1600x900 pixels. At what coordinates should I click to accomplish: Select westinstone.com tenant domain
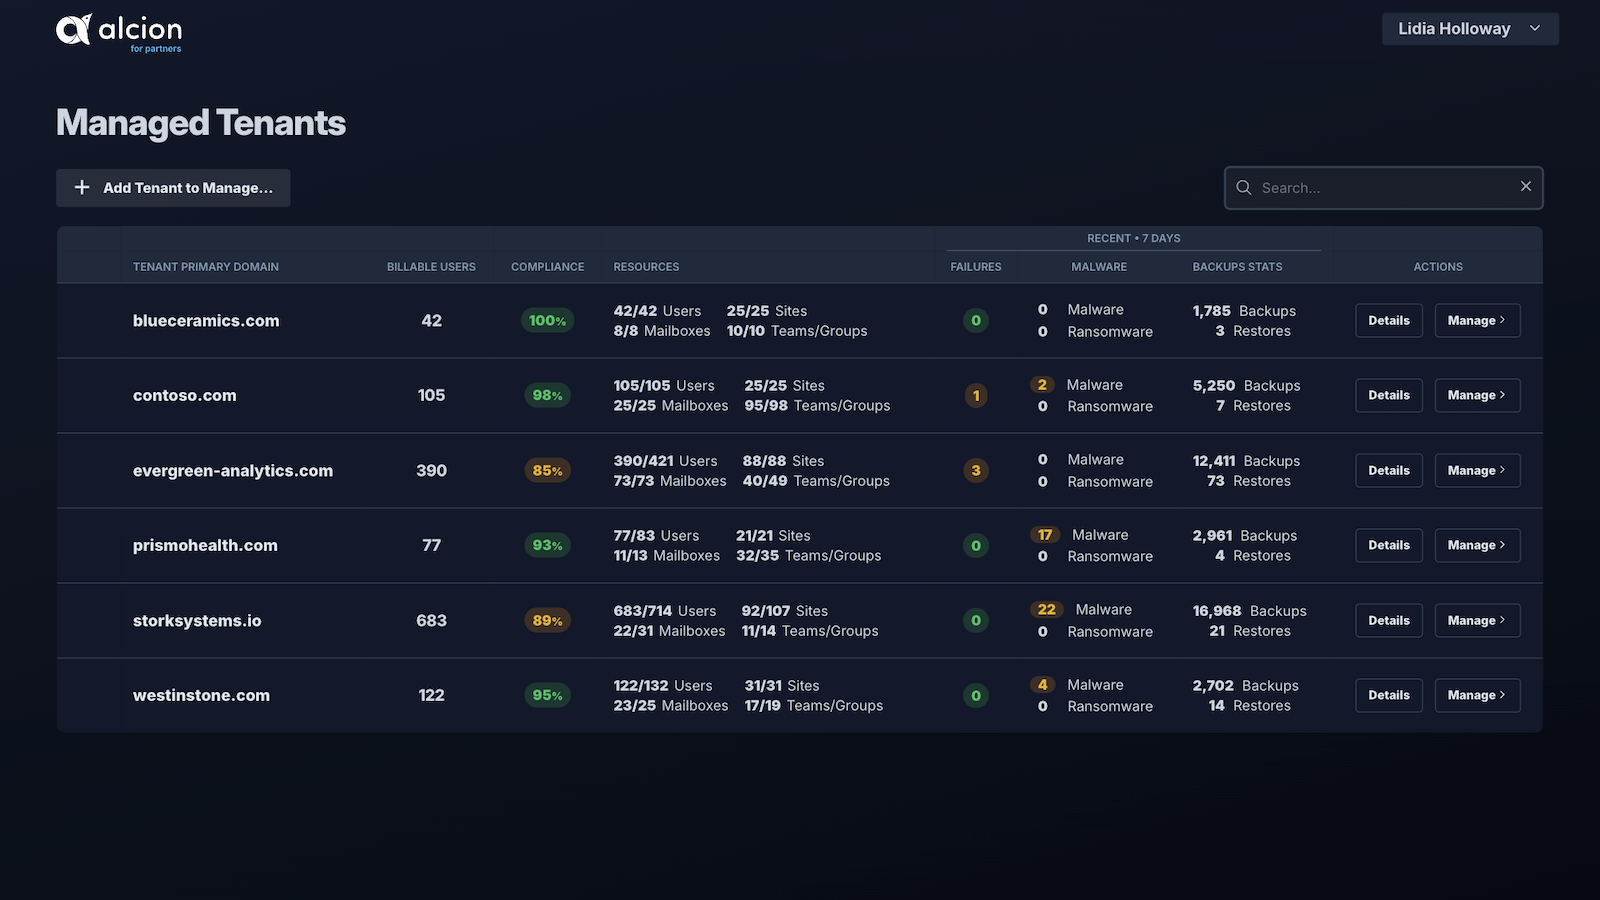[x=201, y=695]
